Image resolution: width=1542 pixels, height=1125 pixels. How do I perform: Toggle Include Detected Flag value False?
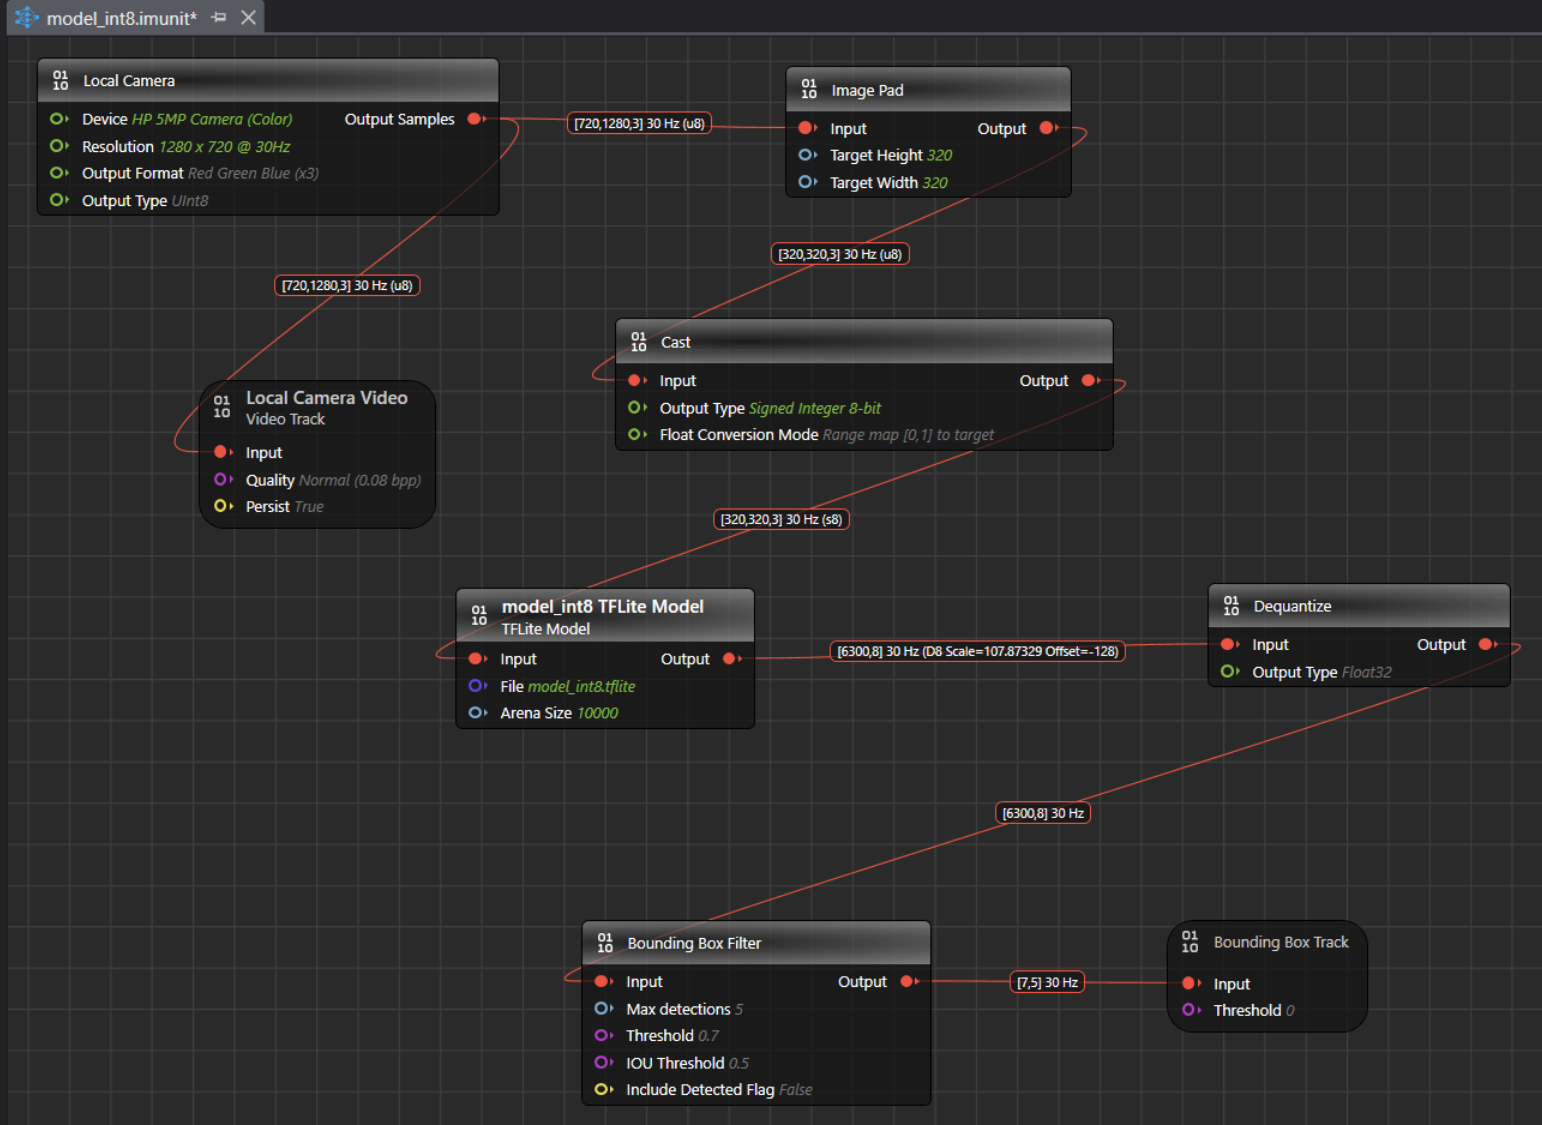[x=795, y=1090]
